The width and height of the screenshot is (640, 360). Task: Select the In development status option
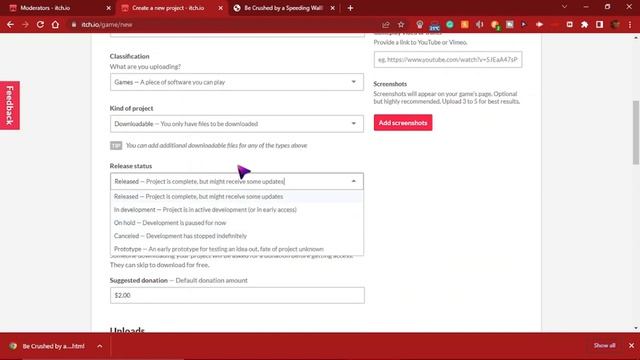237,209
